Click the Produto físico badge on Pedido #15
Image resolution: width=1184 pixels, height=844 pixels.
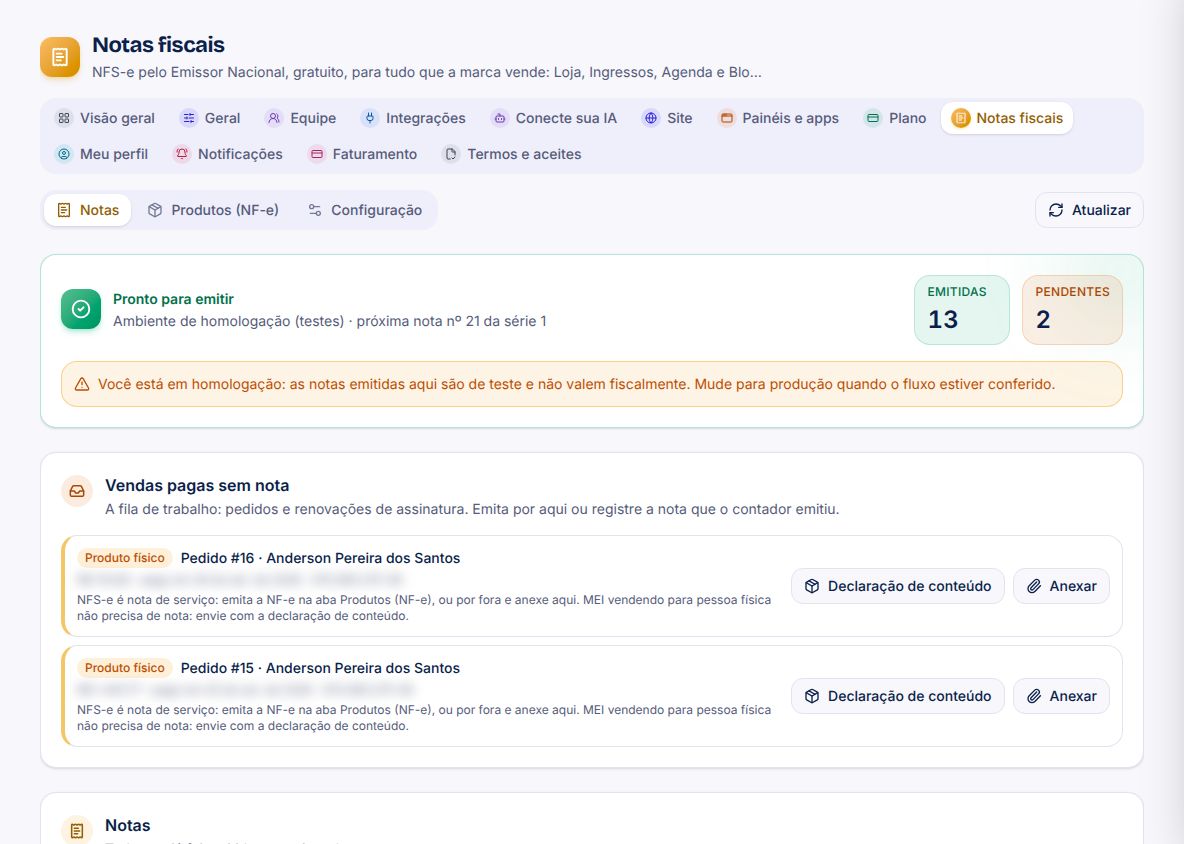pyautogui.click(x=125, y=668)
